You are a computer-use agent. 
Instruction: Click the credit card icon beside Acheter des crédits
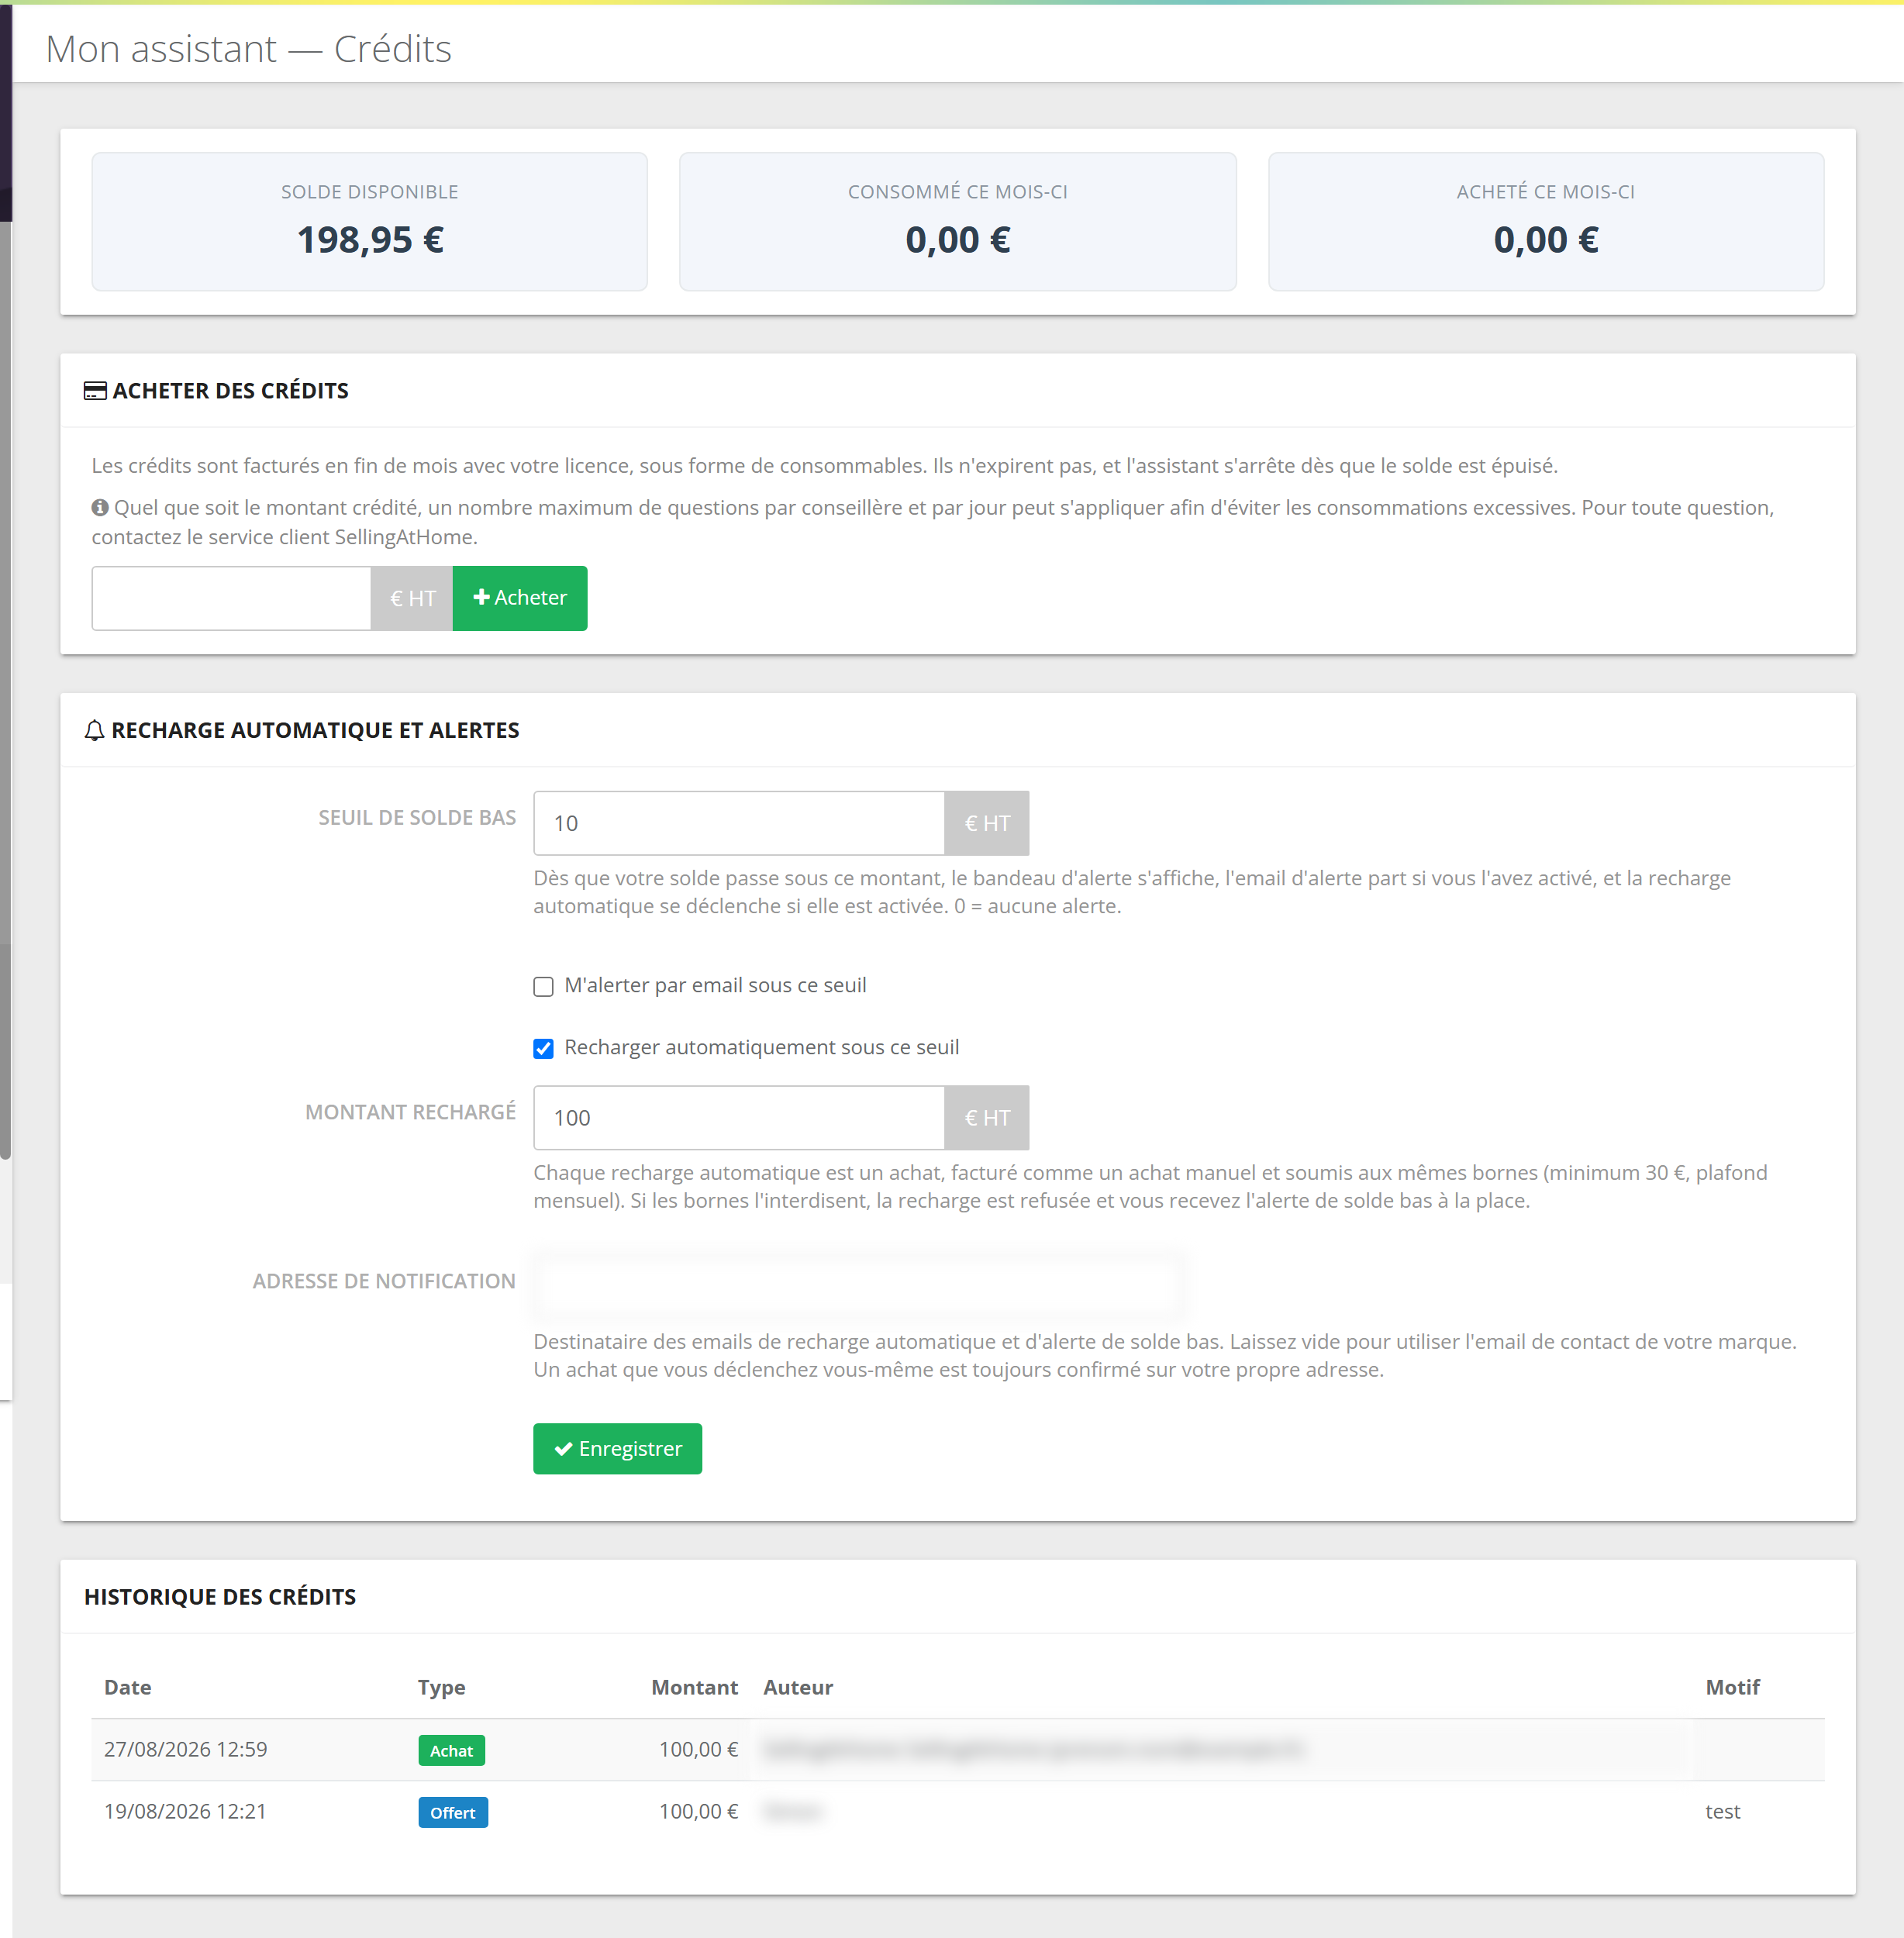tap(95, 391)
